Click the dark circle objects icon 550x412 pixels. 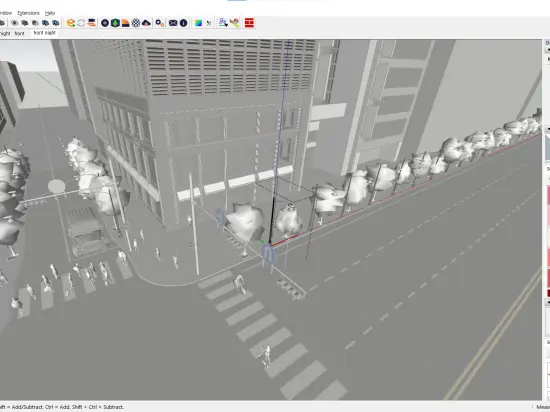[105, 23]
